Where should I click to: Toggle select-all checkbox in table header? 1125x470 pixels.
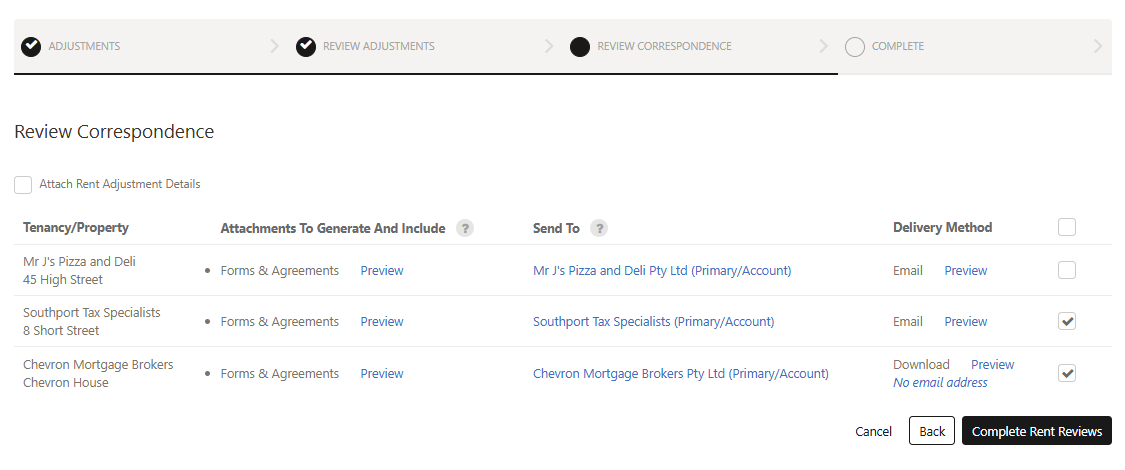pos(1067,227)
